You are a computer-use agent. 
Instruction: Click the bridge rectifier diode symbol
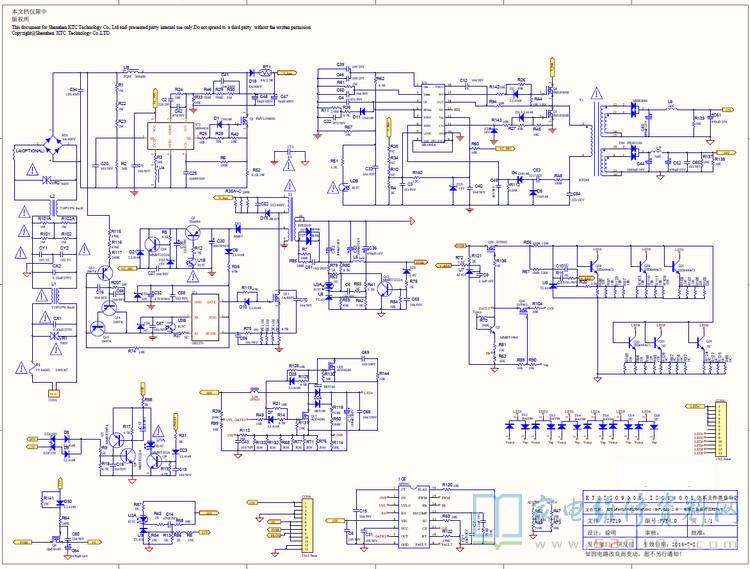[53, 144]
